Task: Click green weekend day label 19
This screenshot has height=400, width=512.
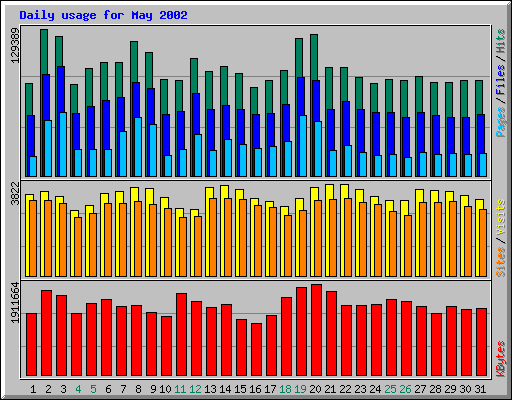Action: 300,389
